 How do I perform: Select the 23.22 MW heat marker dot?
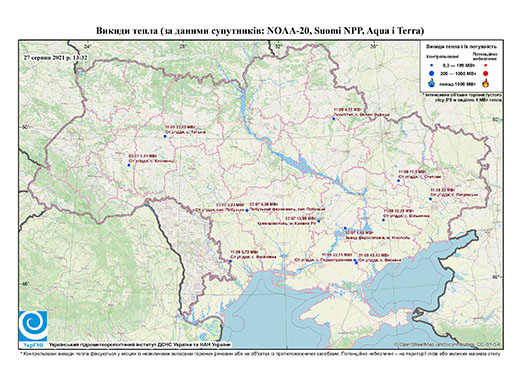[165, 136]
